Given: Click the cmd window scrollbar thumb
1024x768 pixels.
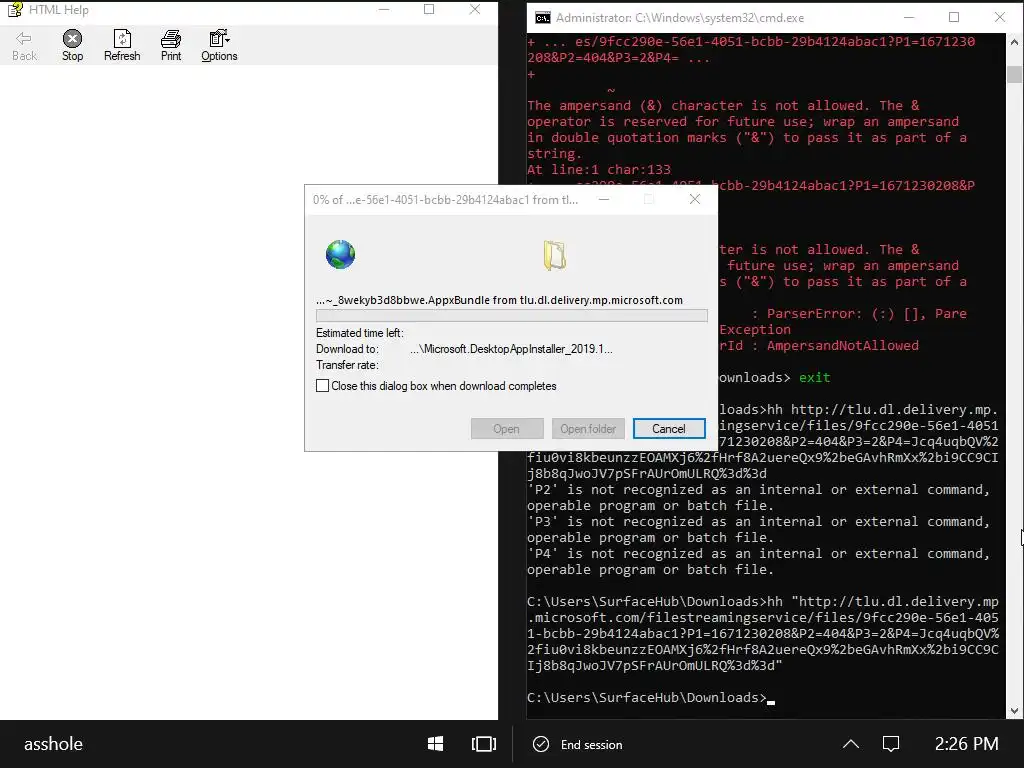Looking at the screenshot, I should click(1014, 74).
